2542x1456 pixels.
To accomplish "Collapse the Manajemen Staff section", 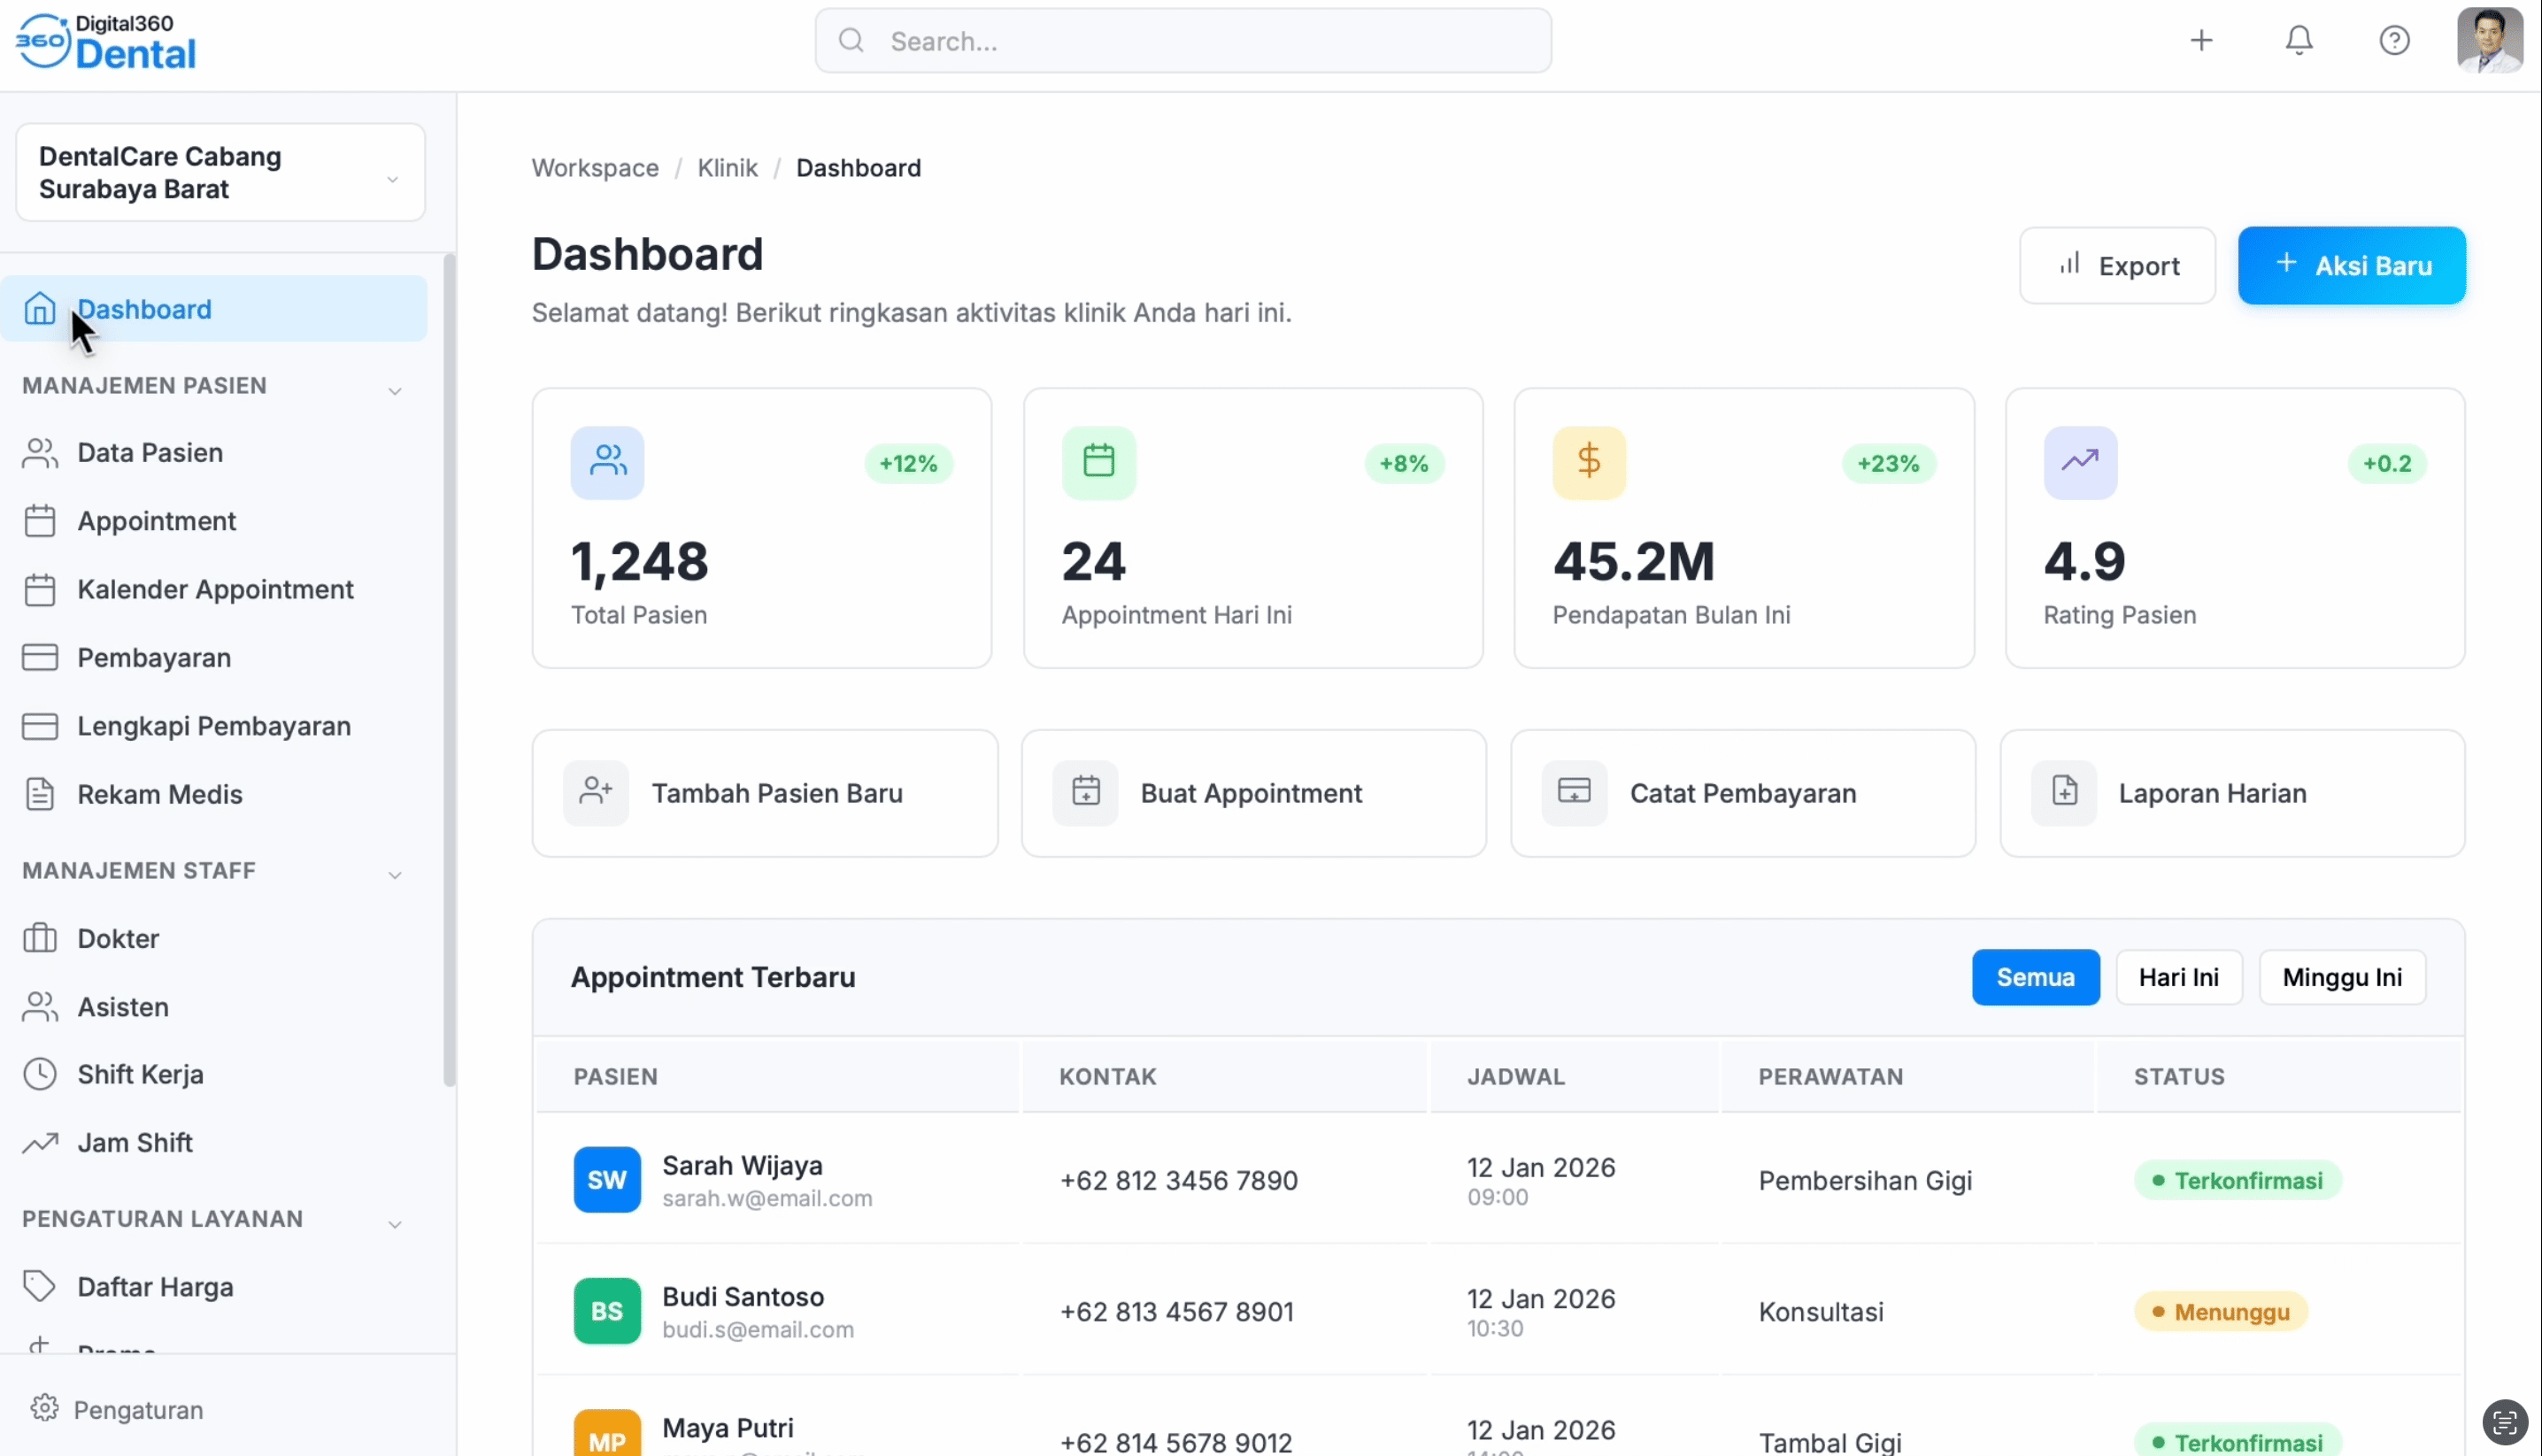I will tap(394, 875).
